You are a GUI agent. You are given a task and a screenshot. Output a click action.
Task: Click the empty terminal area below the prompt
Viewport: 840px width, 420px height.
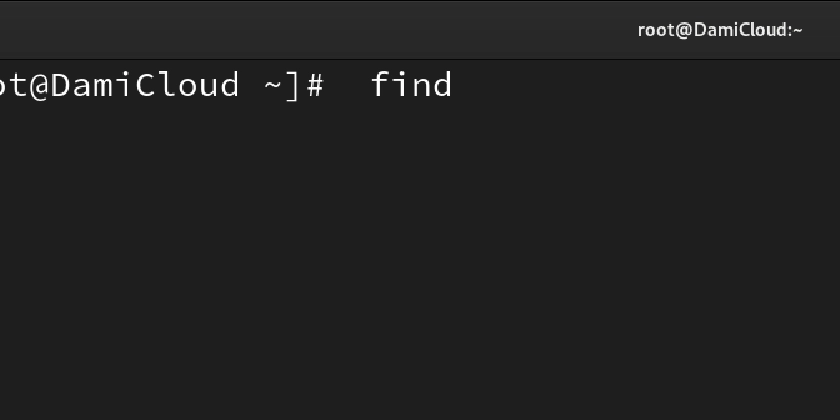click(420, 257)
